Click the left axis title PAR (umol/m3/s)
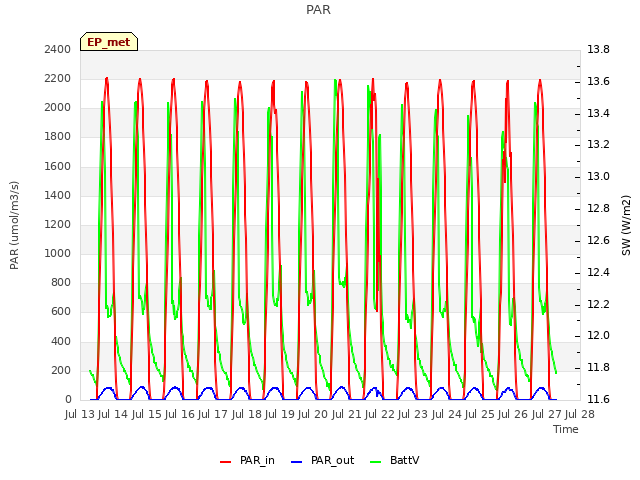The width and height of the screenshot is (640, 480). [x=14, y=225]
